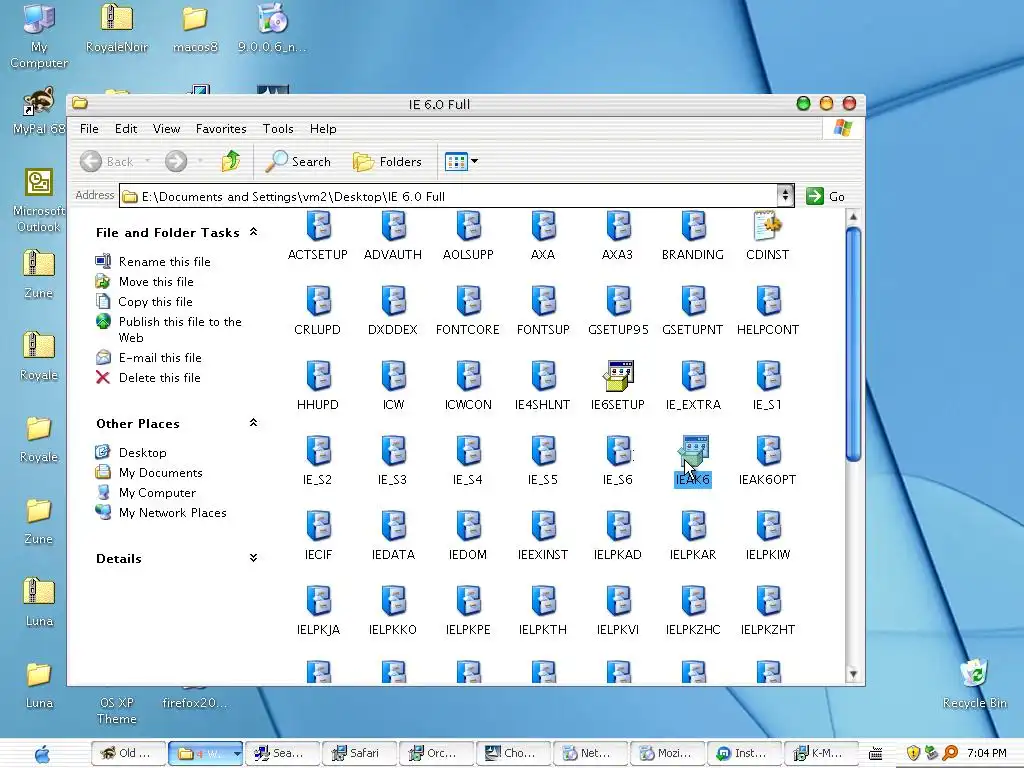Open the address bar dropdown arrow

coord(785,196)
